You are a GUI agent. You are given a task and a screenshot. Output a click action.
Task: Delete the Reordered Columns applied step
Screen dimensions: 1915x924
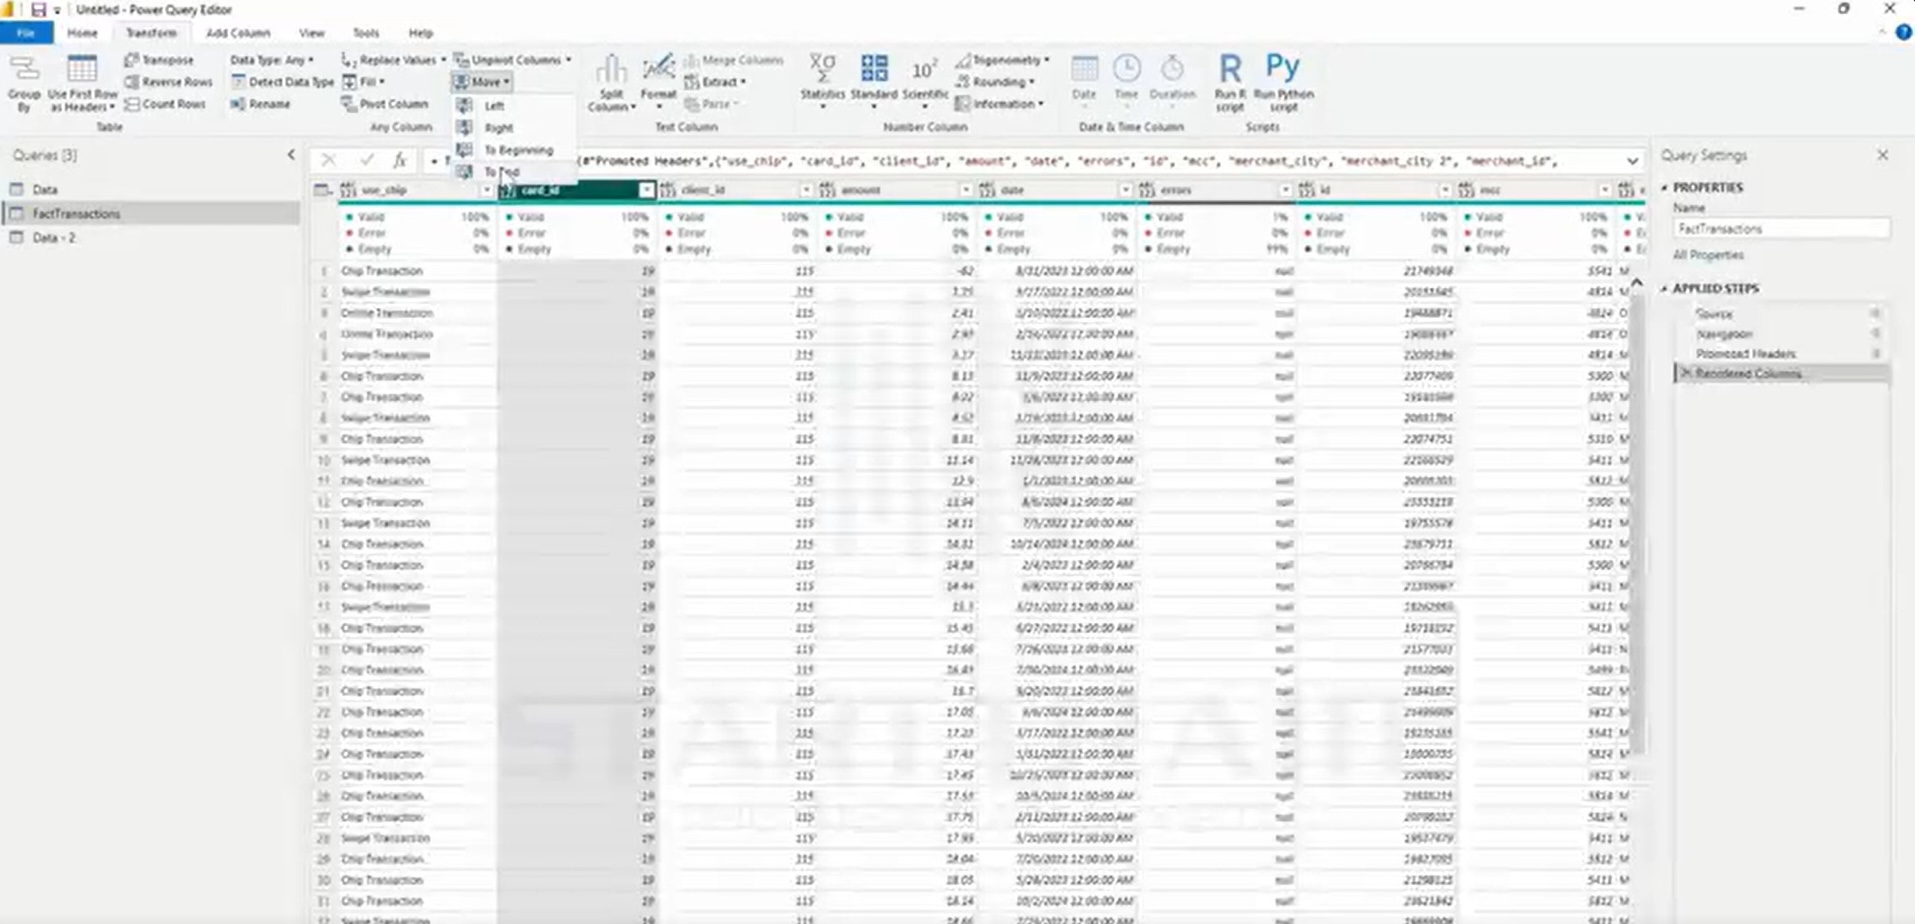[1685, 373]
